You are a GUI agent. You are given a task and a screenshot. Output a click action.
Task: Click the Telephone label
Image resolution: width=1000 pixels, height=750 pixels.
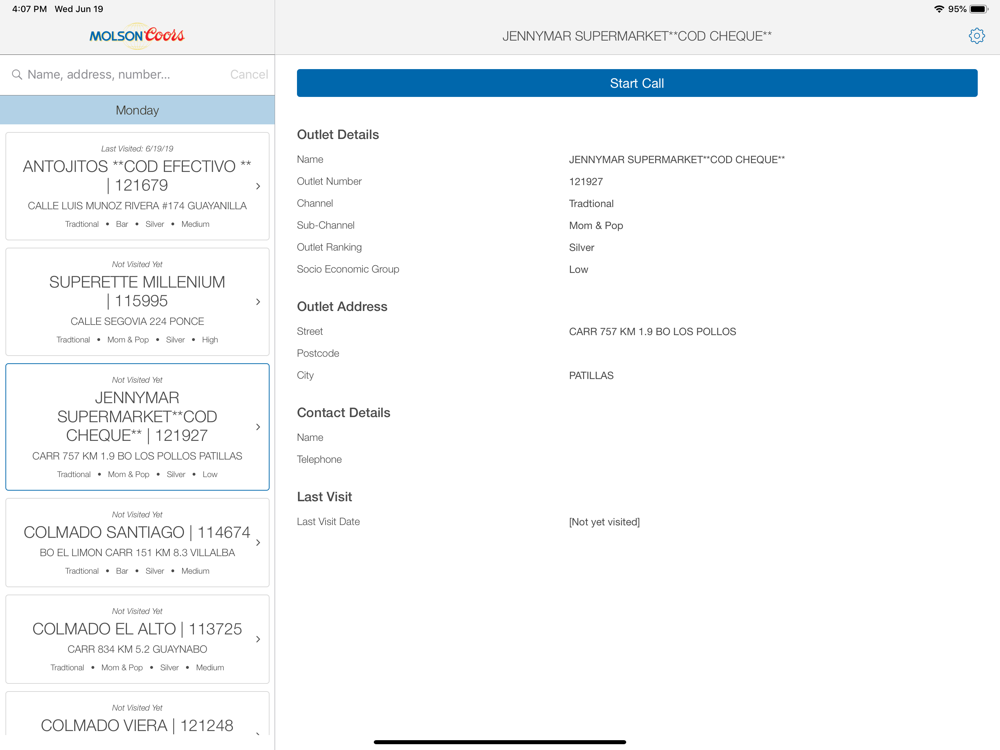coord(319,459)
